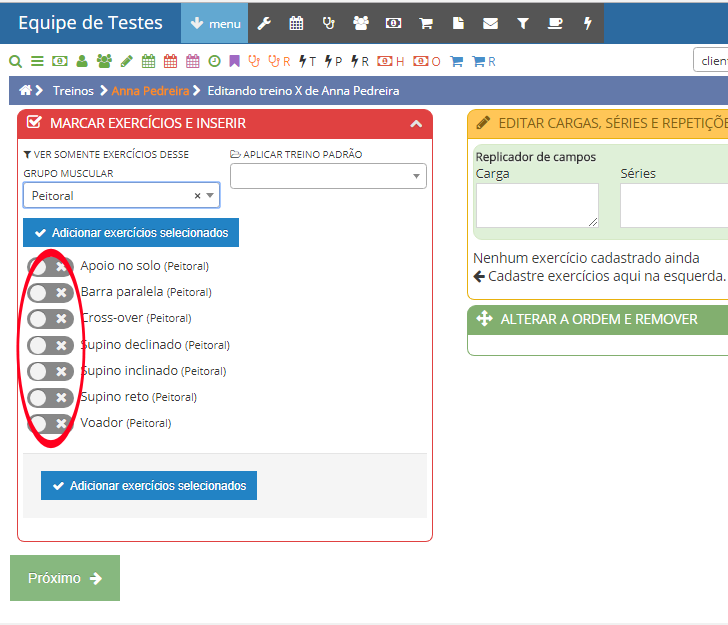Collapse the Marcar exercícios e inserir panel
Image resolution: width=728 pixels, height=625 pixels.
coord(416,124)
